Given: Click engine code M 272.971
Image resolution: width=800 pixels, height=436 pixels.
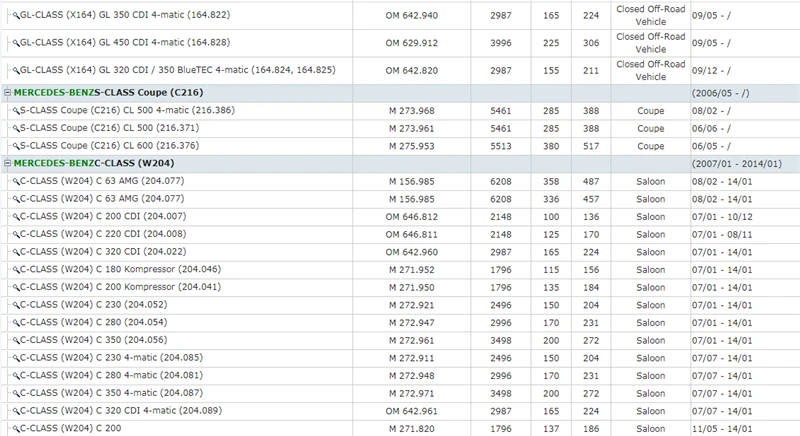Looking at the screenshot, I should coord(412,394).
